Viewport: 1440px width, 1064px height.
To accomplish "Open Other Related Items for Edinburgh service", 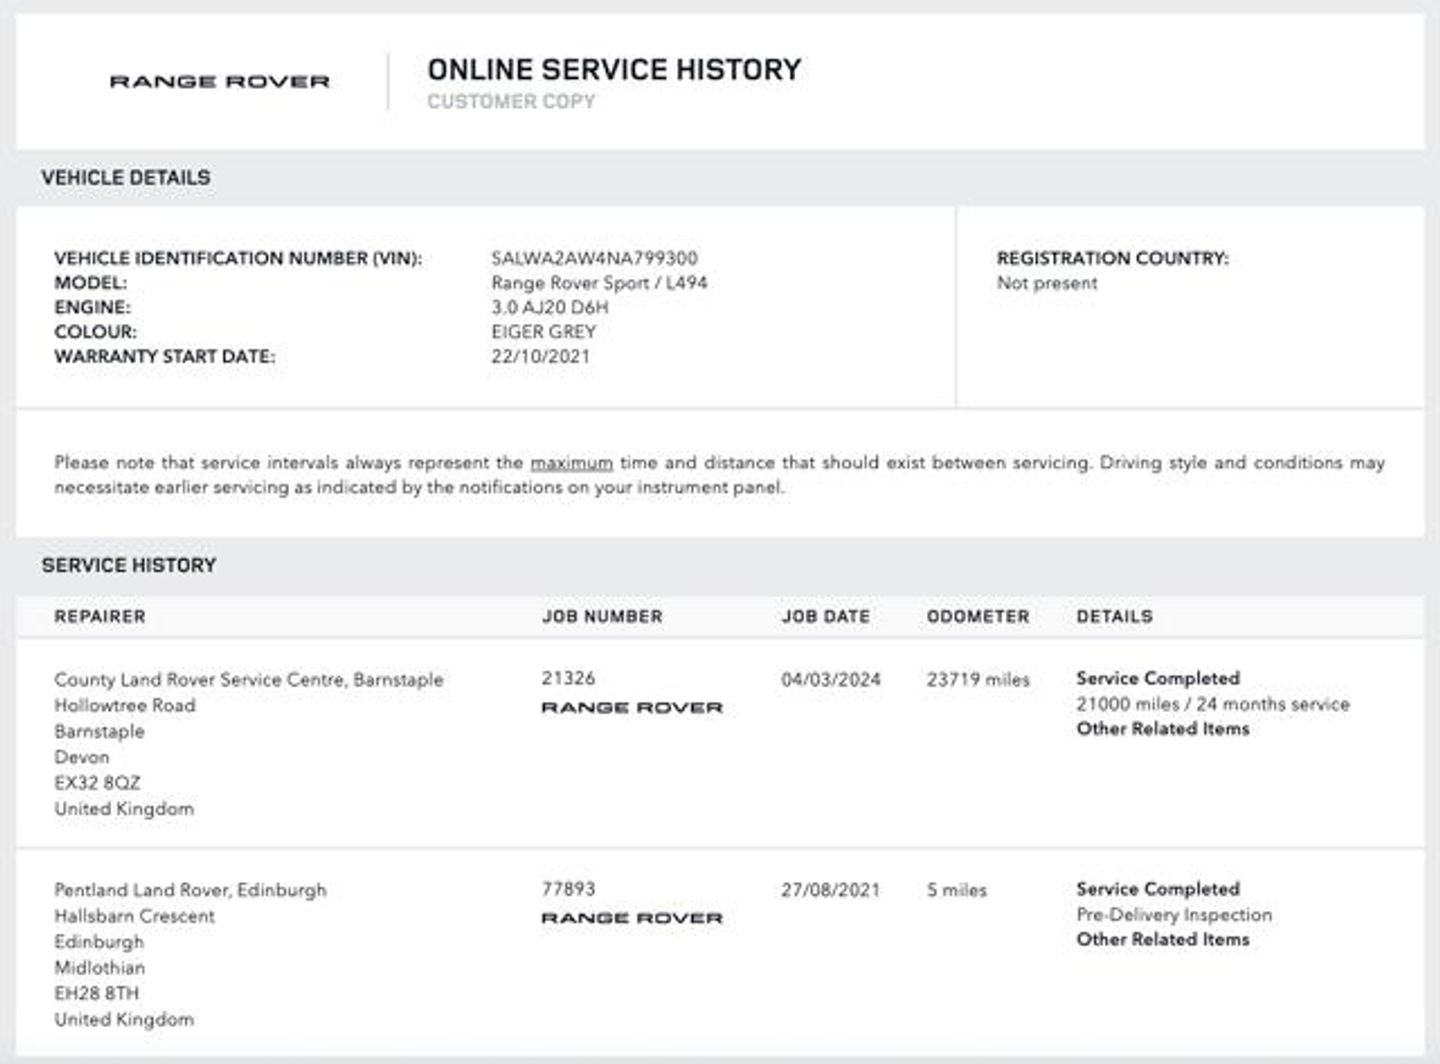I will coord(1162,940).
